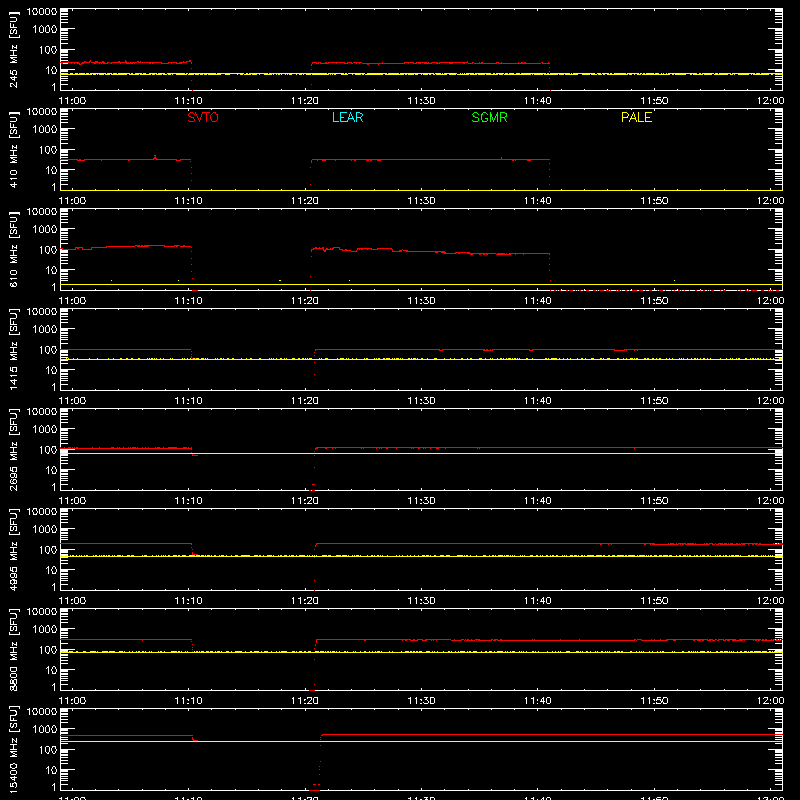Select the 8800 MHz [SFU] axis label
800x800 pixels.
click(x=14, y=649)
